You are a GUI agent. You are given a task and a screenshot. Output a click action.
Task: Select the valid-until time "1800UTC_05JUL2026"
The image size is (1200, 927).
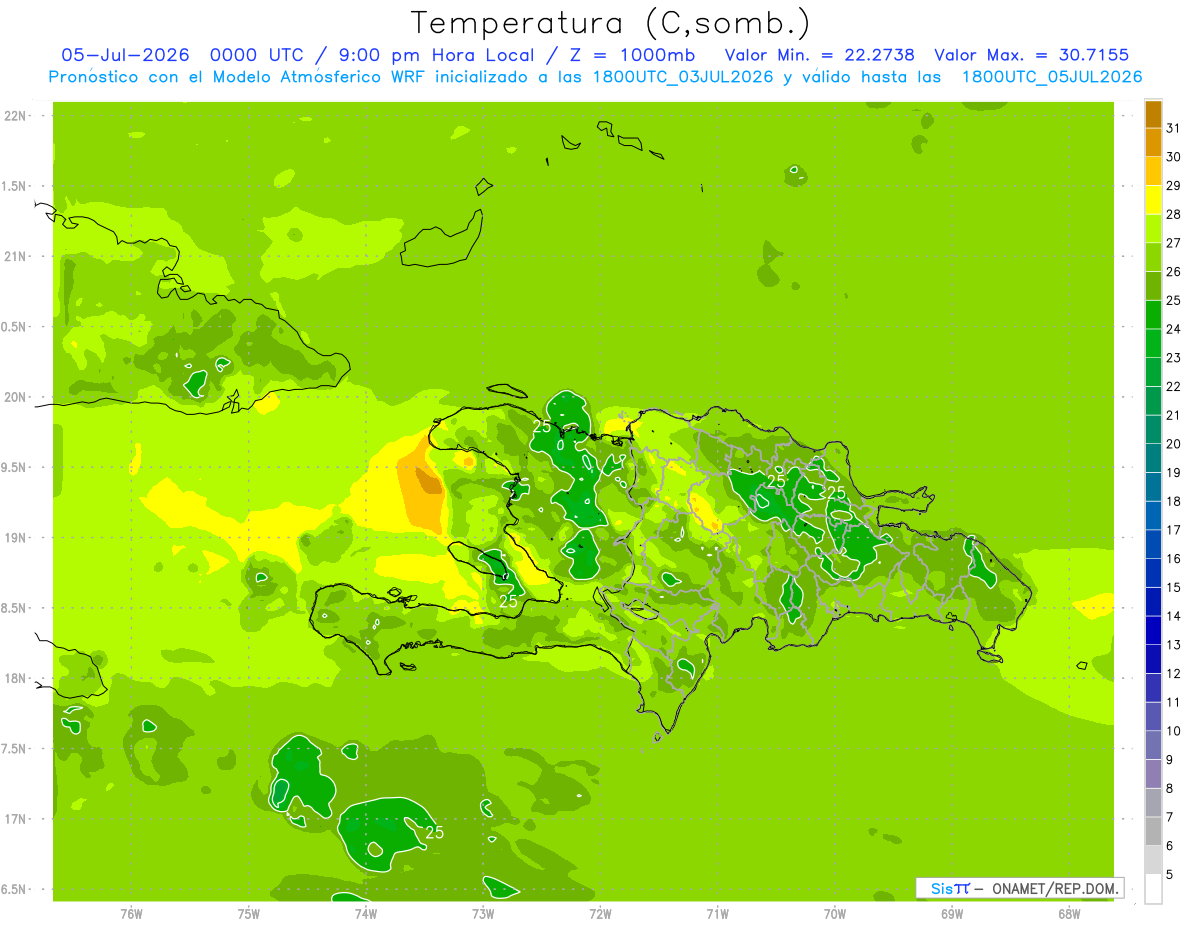tap(1052, 77)
